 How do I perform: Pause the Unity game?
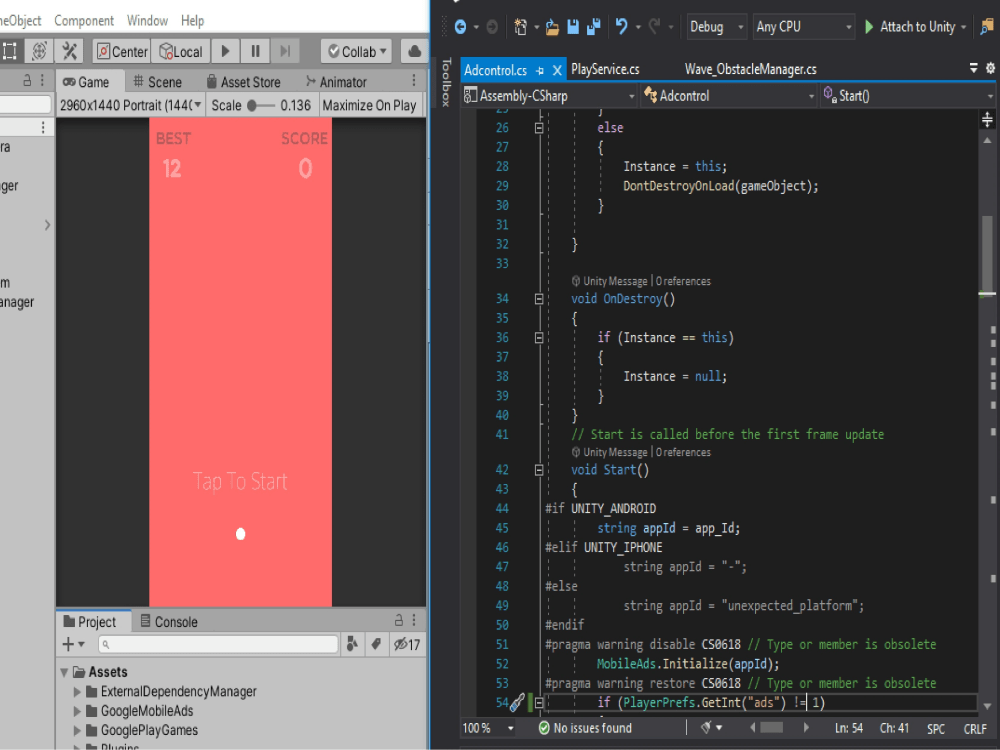pos(256,51)
